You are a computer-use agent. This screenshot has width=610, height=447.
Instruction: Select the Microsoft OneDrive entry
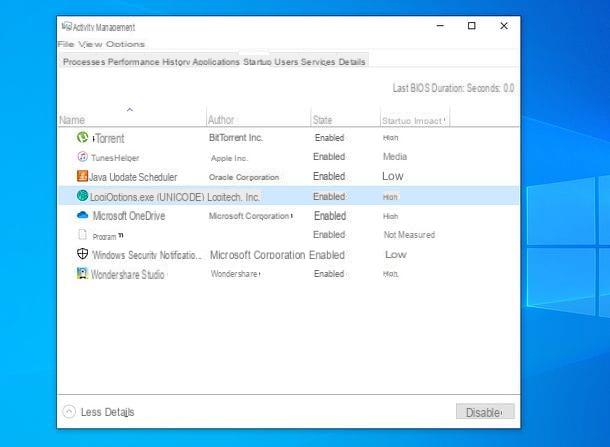point(129,216)
